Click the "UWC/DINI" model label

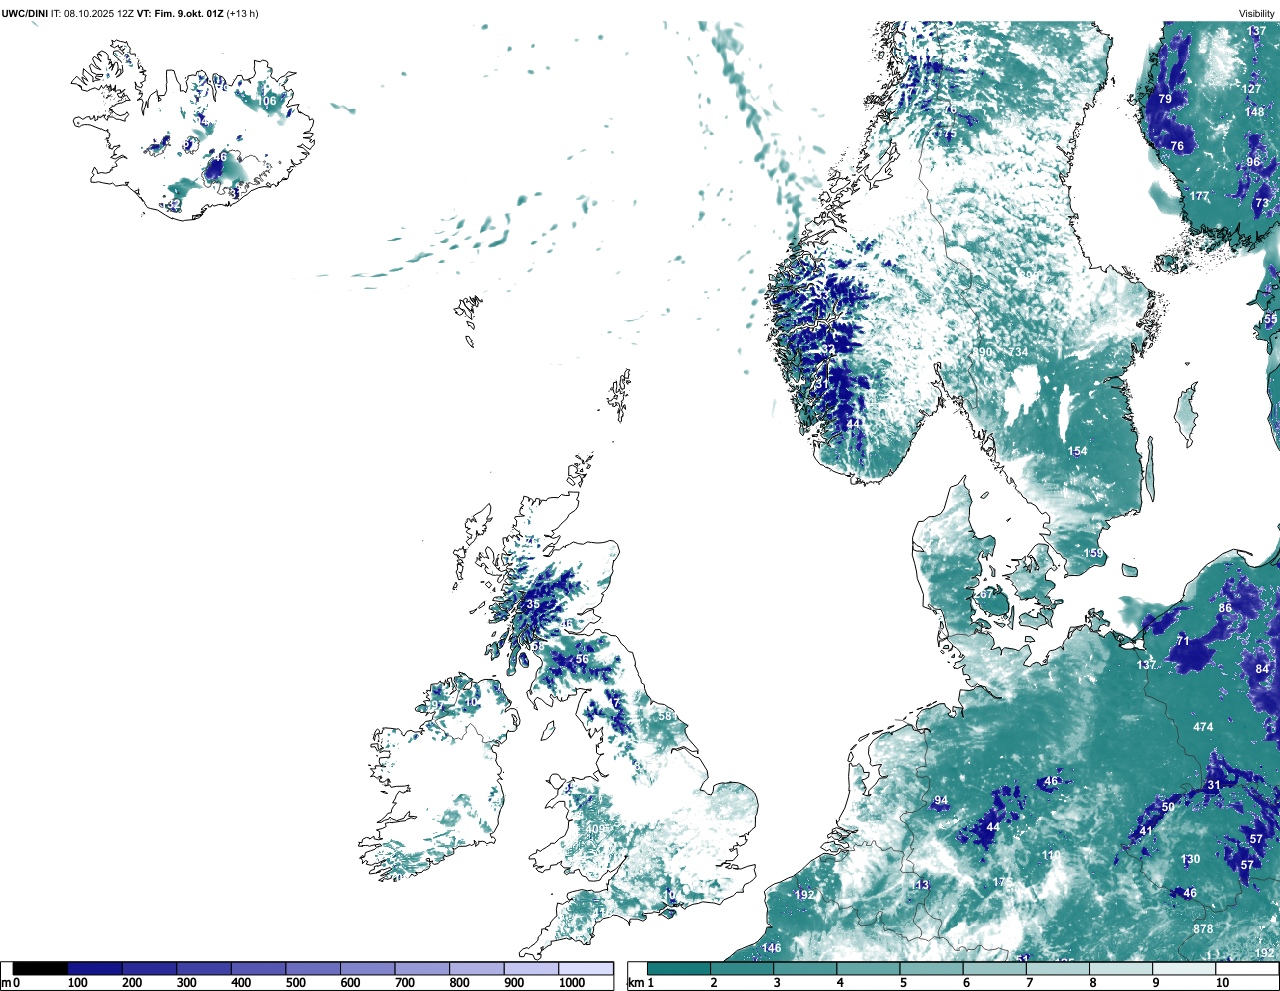coord(24,13)
